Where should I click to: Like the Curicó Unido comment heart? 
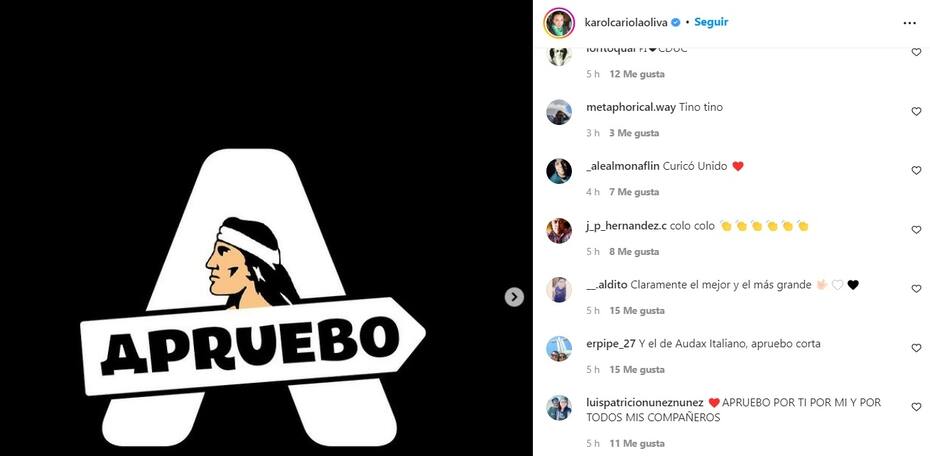point(916,170)
